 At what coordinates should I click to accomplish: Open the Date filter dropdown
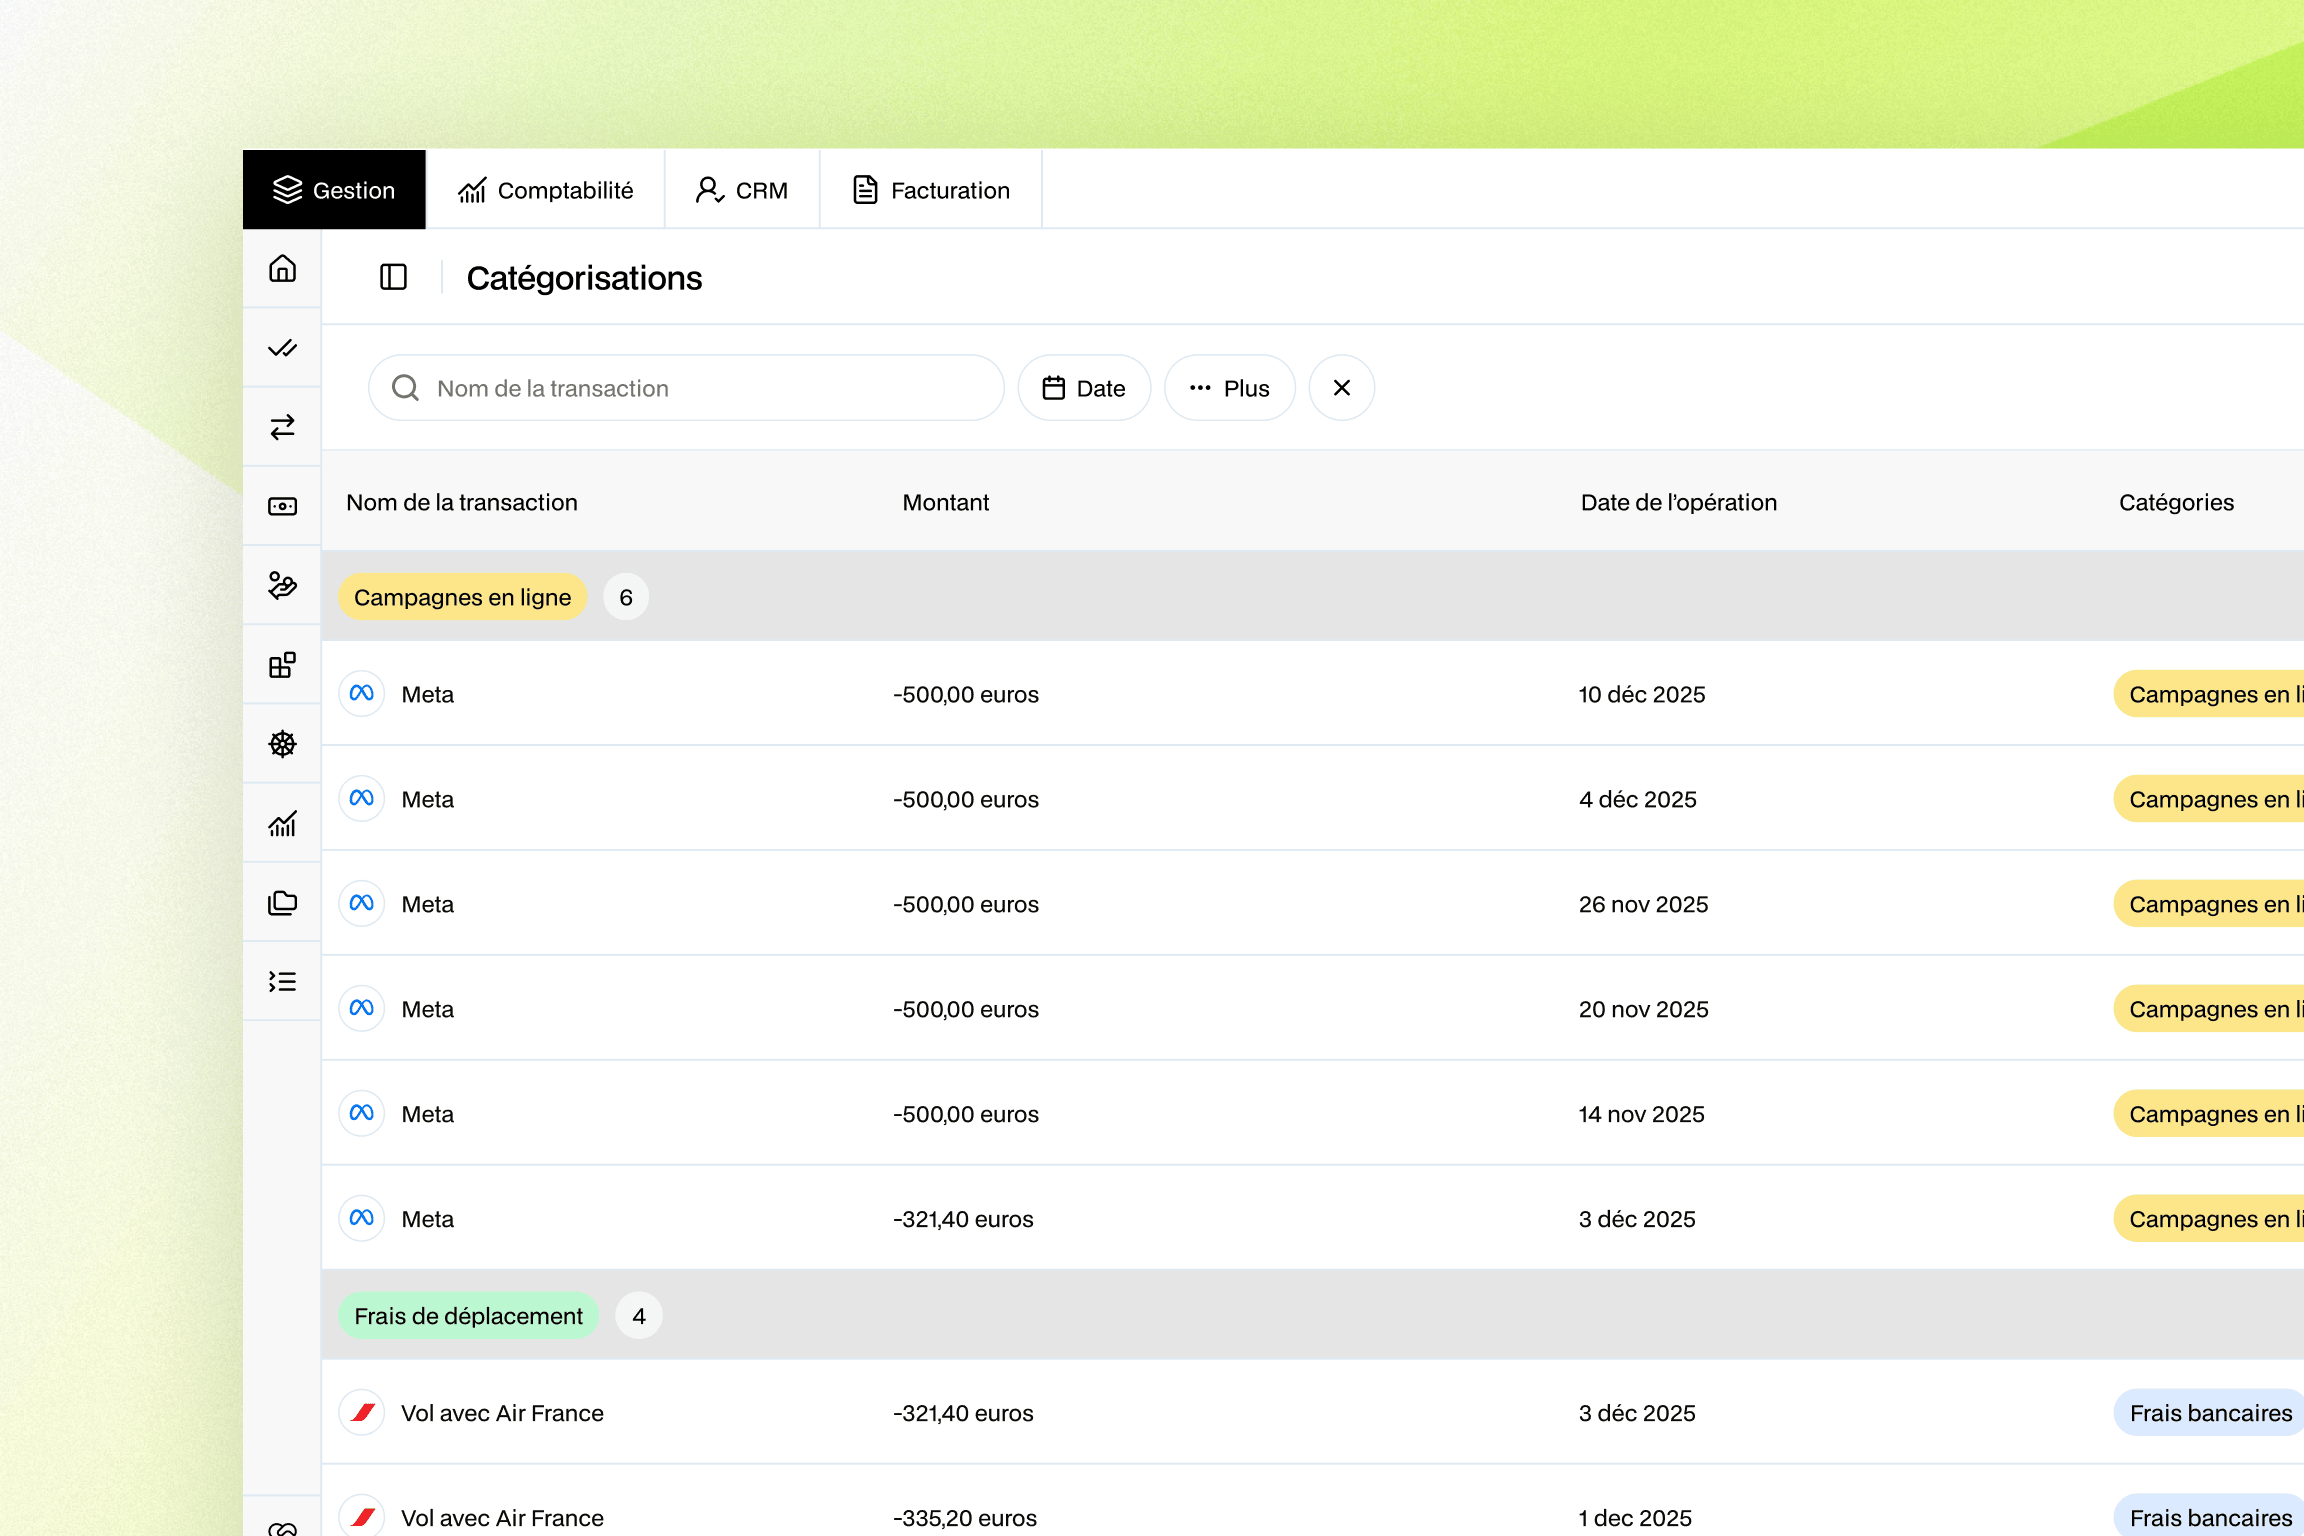[x=1084, y=388]
